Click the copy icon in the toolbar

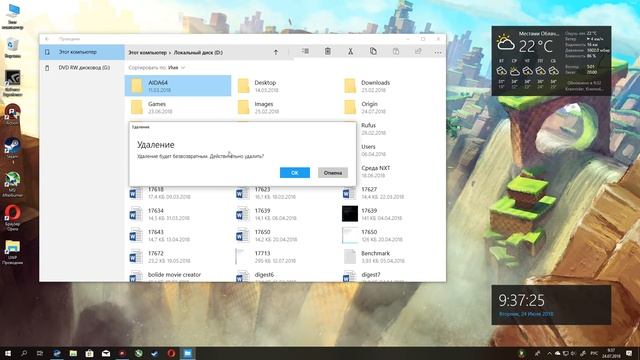coord(373,51)
